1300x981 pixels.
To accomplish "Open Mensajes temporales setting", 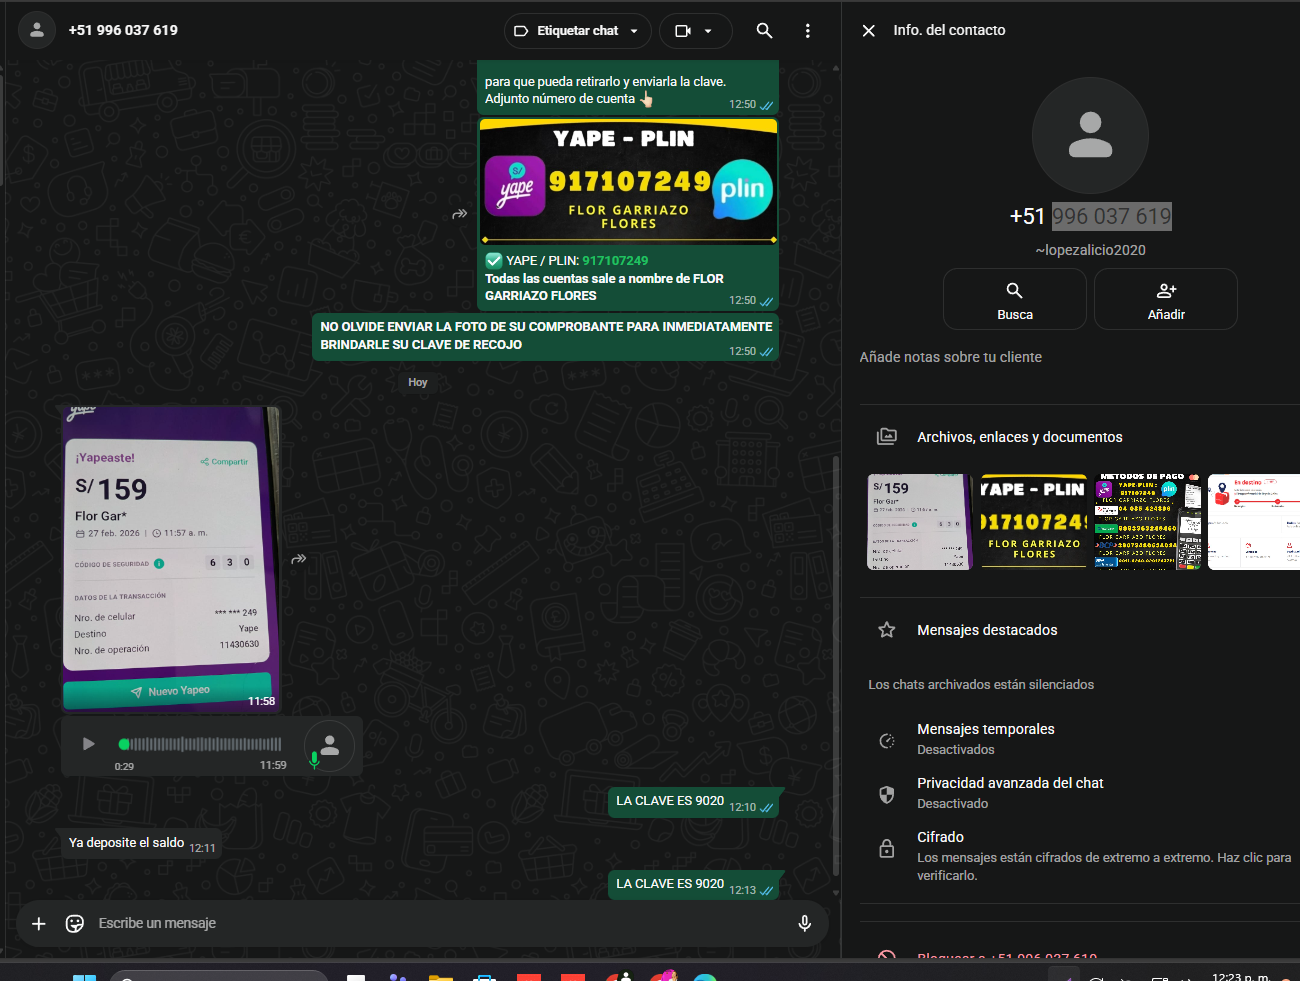I will [985, 739].
